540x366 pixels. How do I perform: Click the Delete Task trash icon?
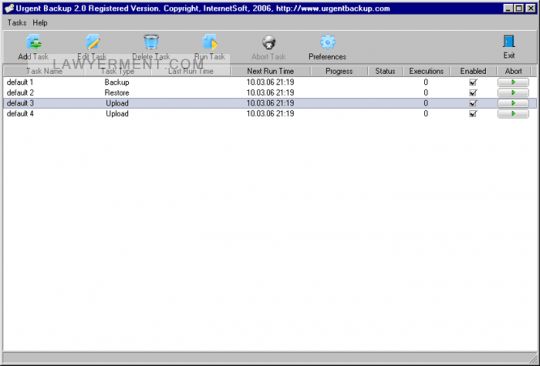tap(151, 42)
